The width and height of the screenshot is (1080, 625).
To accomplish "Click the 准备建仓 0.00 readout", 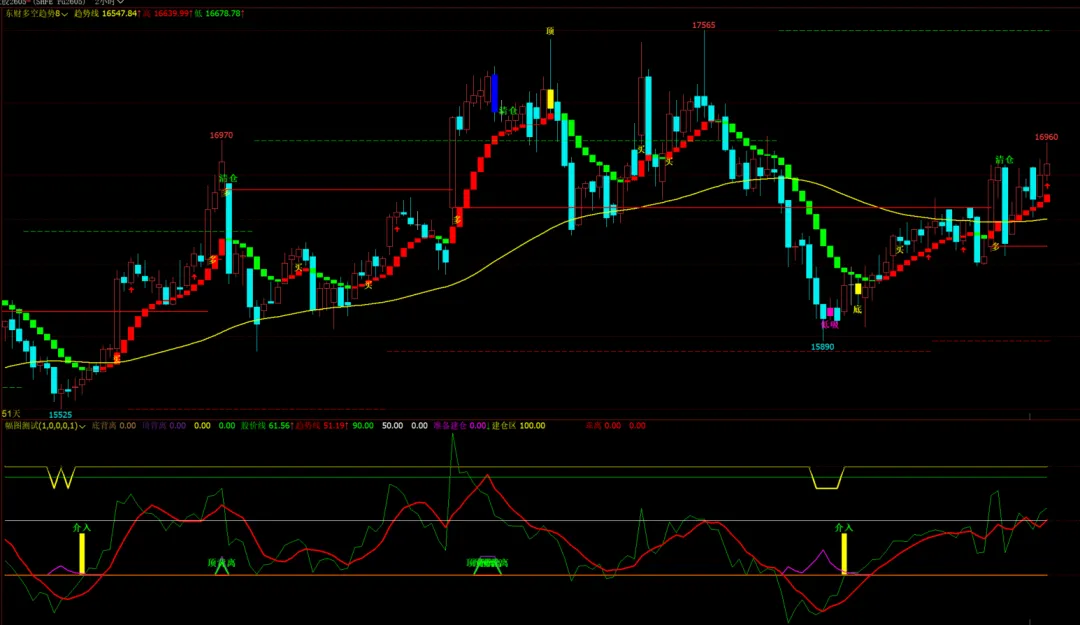I will click(x=461, y=426).
